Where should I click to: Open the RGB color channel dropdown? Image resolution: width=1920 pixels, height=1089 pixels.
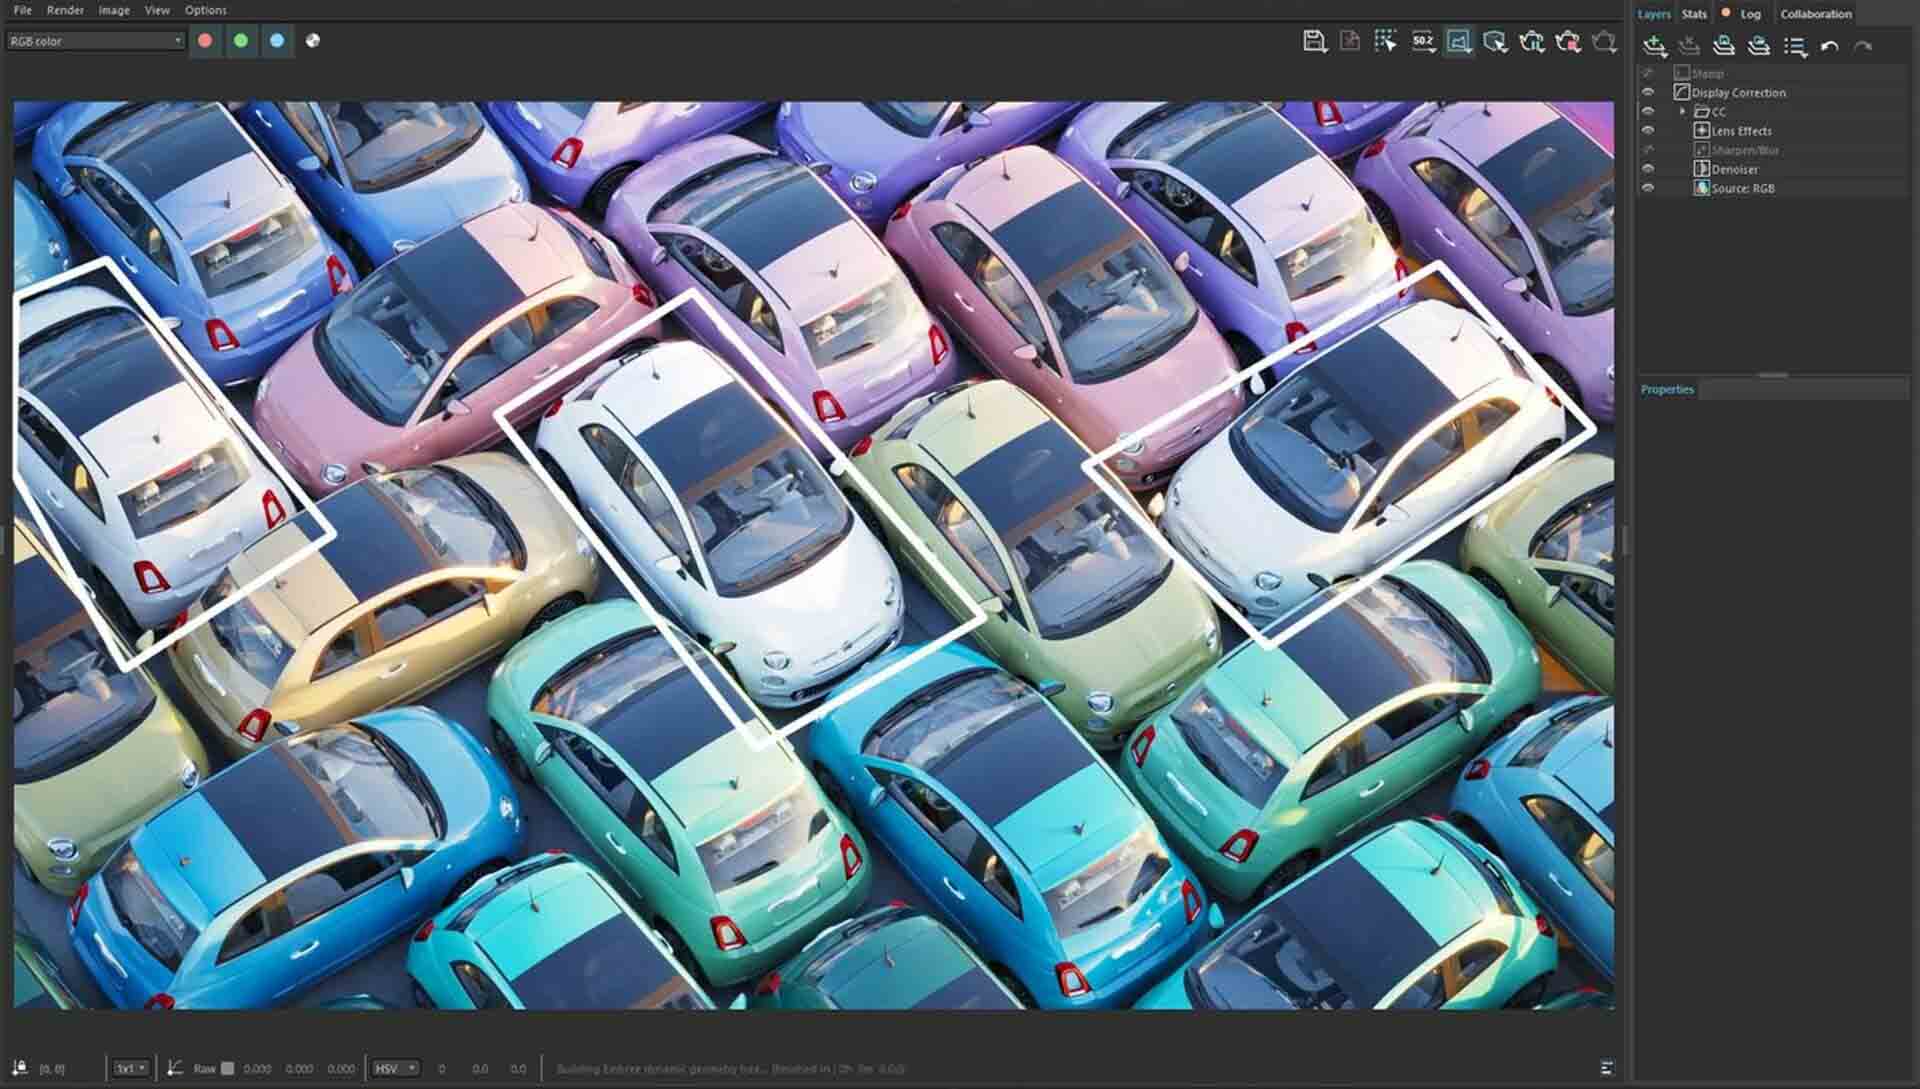click(x=95, y=41)
